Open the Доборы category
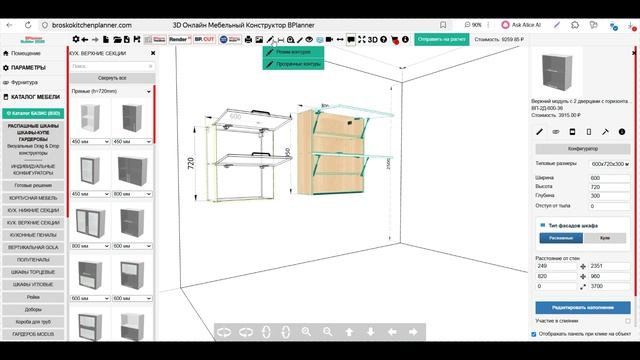Image resolution: width=640 pixels, height=360 pixels. tap(33, 309)
